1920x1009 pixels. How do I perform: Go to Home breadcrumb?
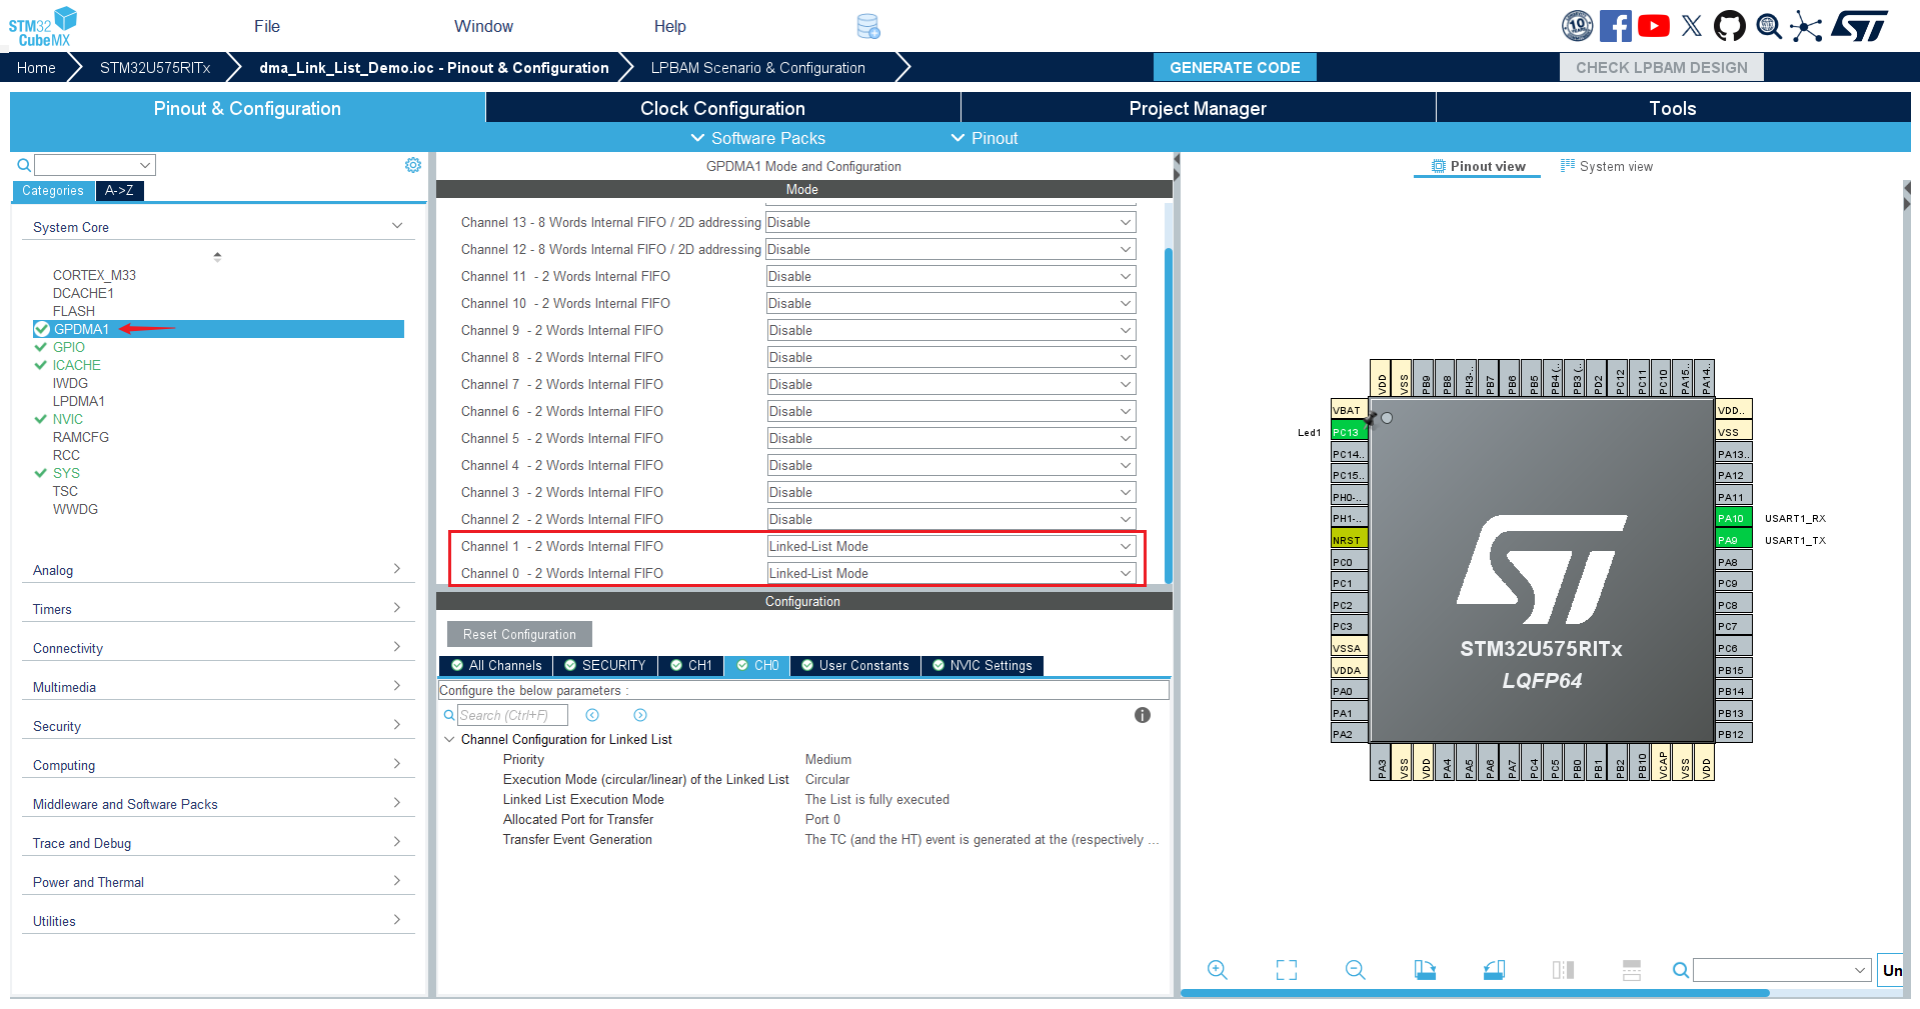click(x=36, y=67)
